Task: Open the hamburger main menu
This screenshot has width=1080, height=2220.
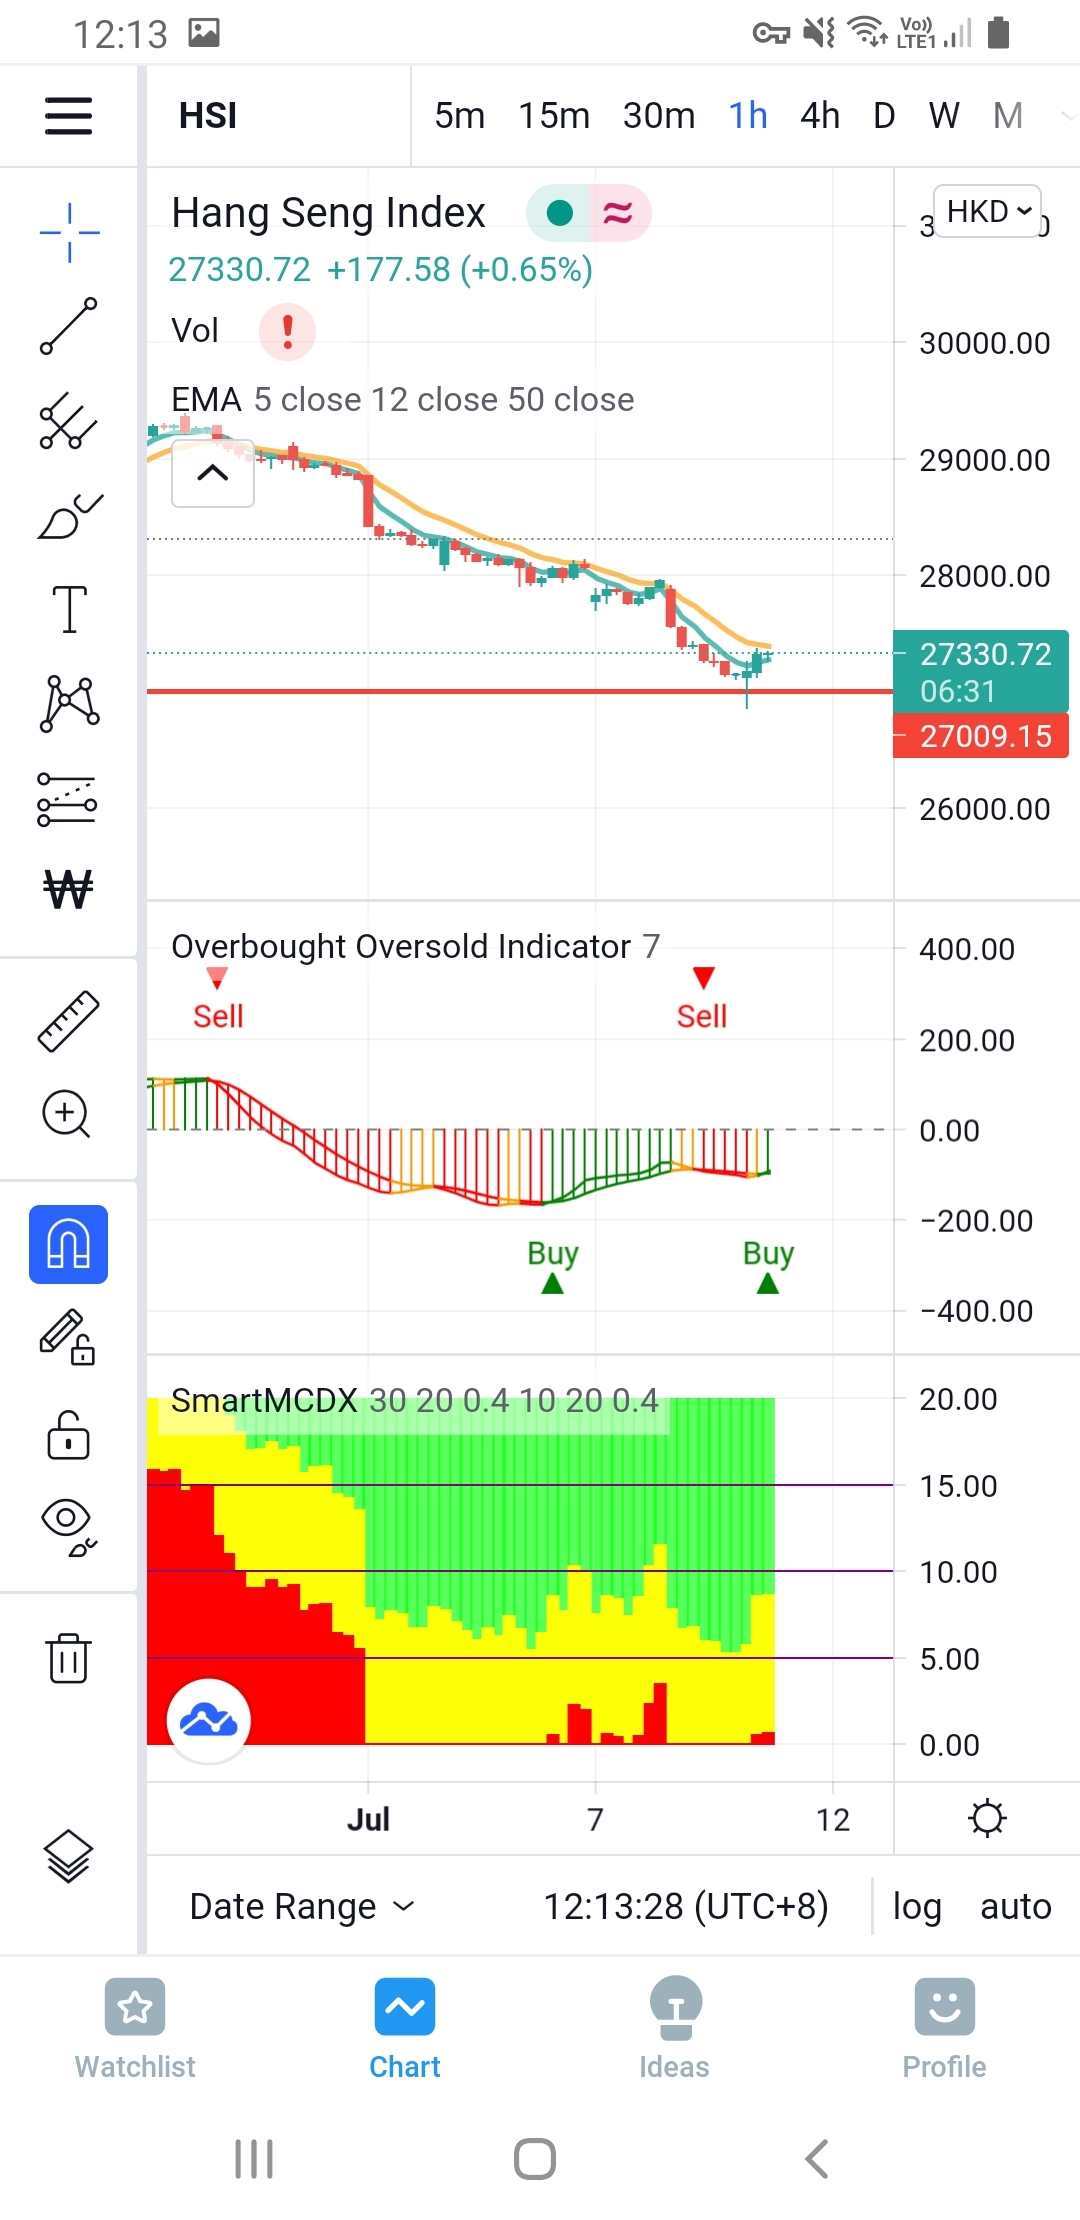Action: 68,116
